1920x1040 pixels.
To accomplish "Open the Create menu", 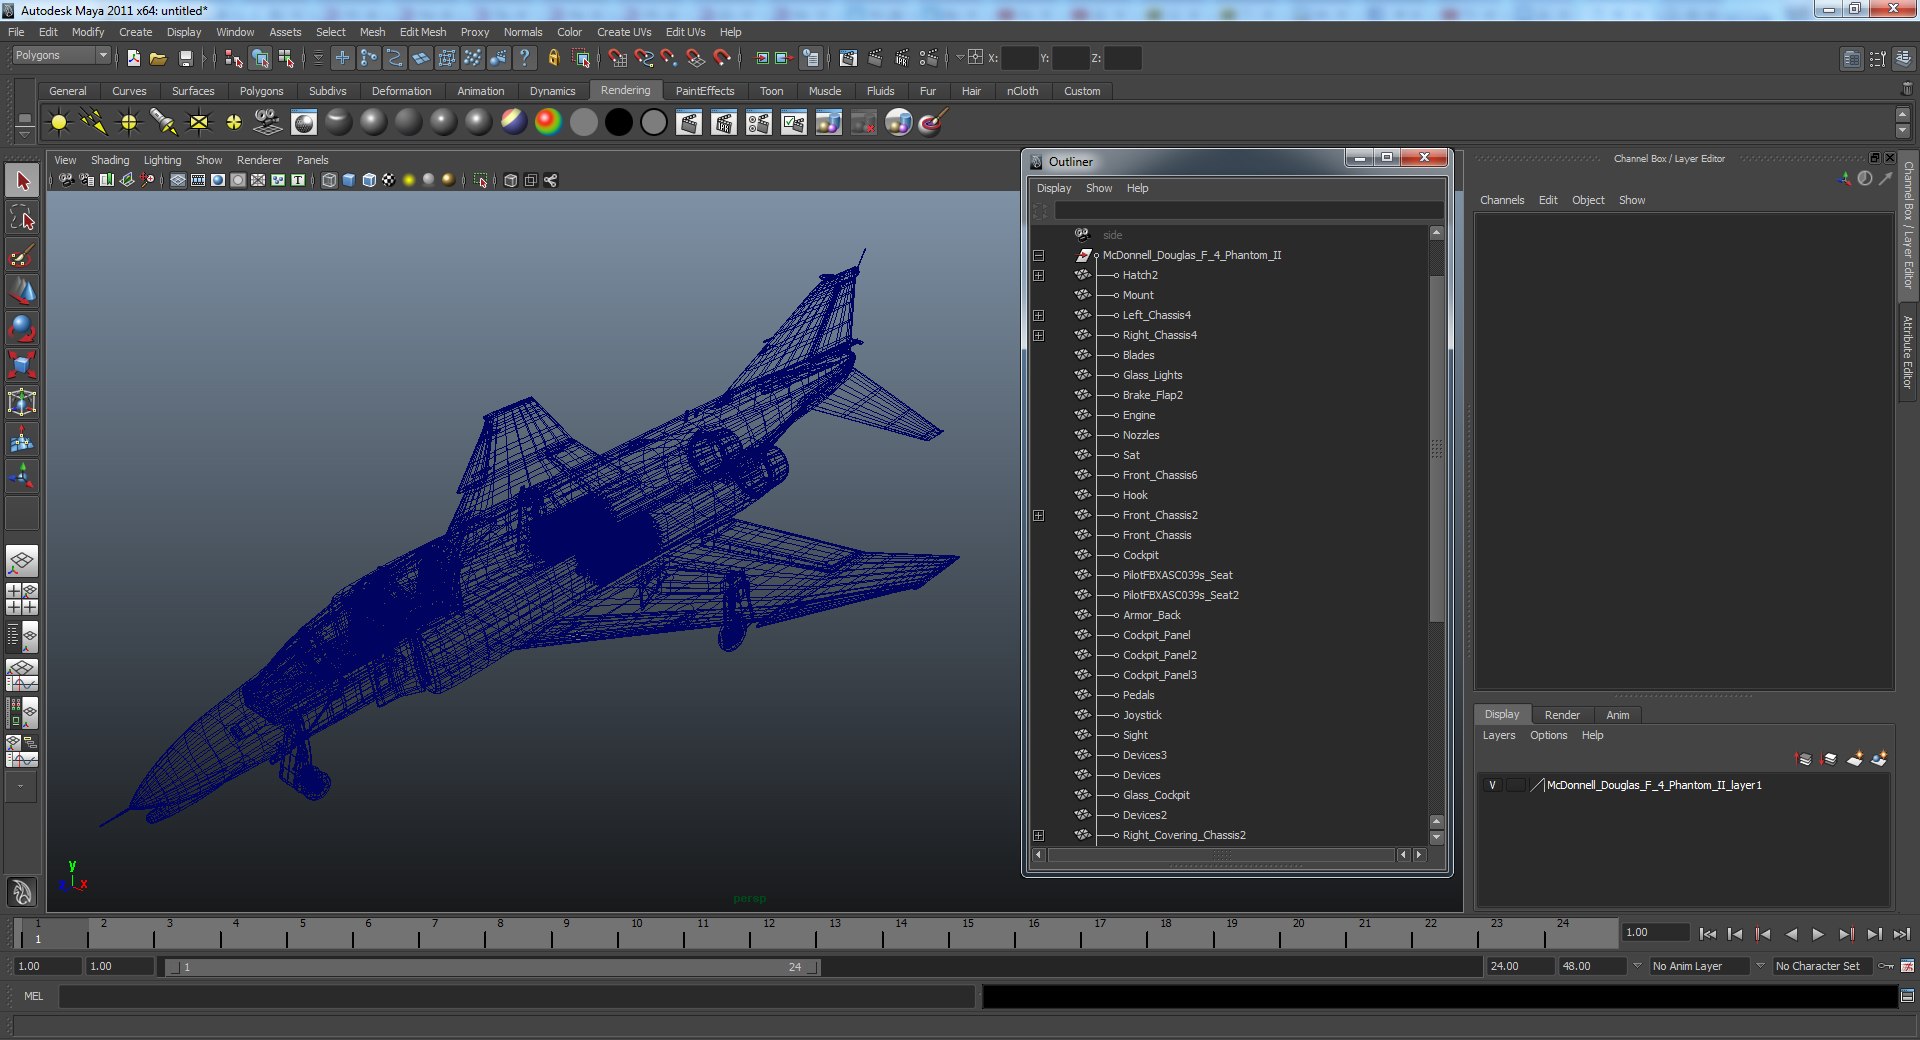I will coord(135,32).
